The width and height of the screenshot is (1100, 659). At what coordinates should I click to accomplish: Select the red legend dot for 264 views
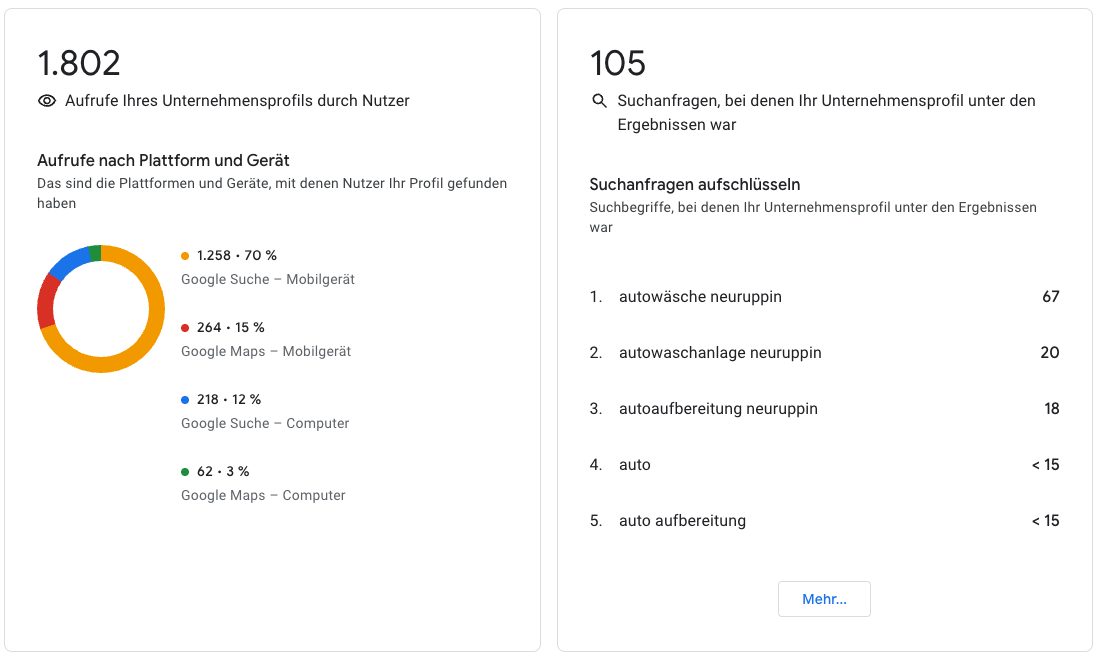coord(185,328)
